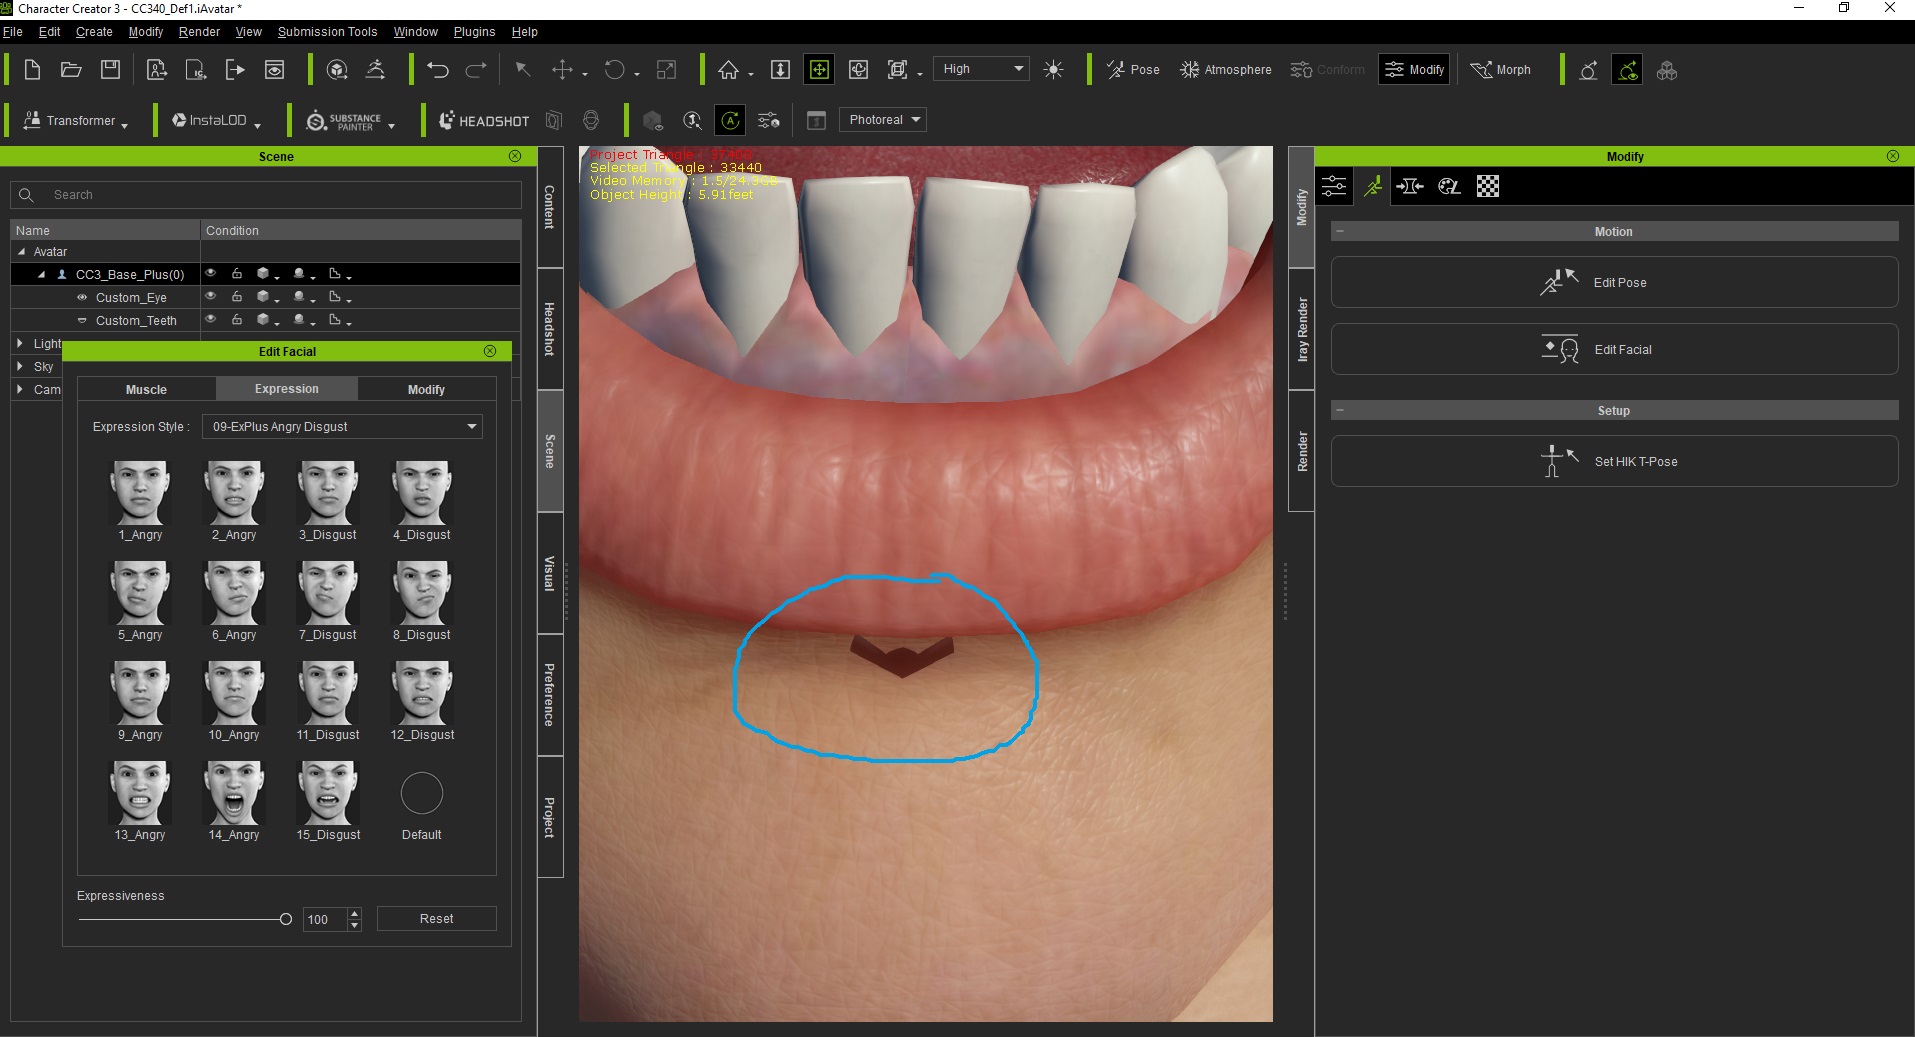Open the Content side tab
This screenshot has width=1915, height=1037.
pos(550,207)
